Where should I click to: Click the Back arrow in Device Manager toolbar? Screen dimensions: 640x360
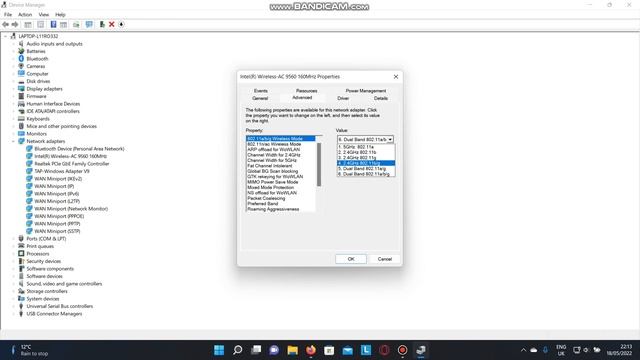point(5,24)
